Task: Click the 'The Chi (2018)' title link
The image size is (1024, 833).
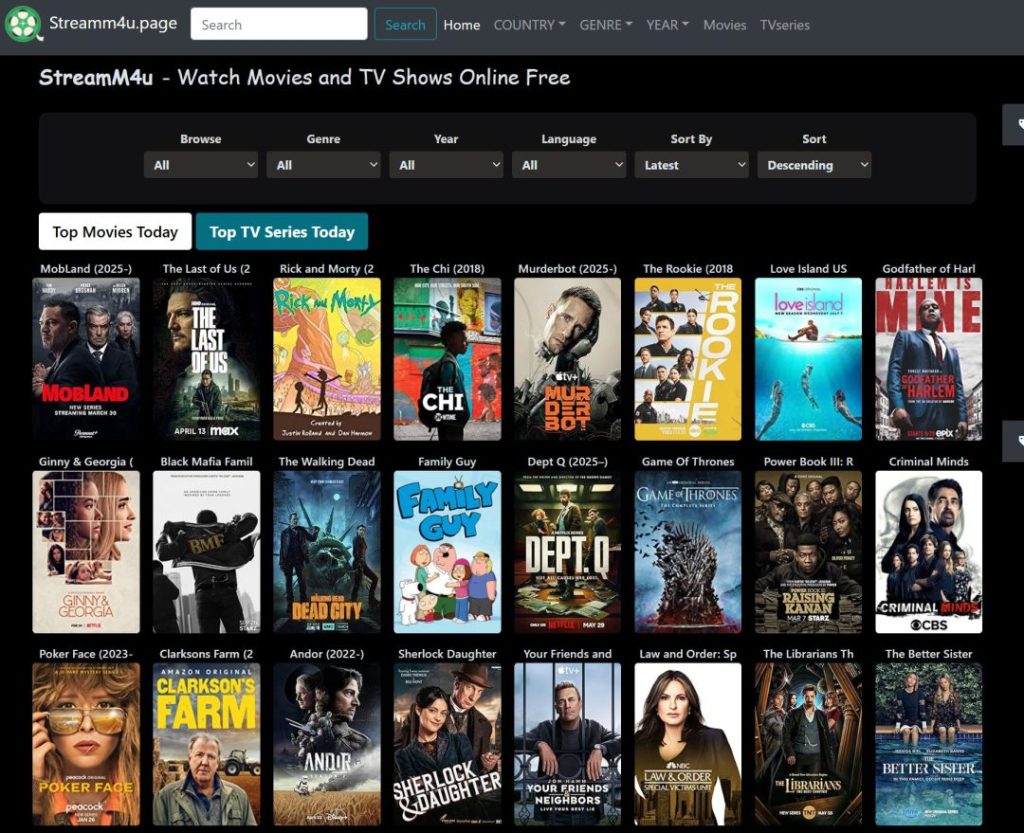Action: coord(447,268)
